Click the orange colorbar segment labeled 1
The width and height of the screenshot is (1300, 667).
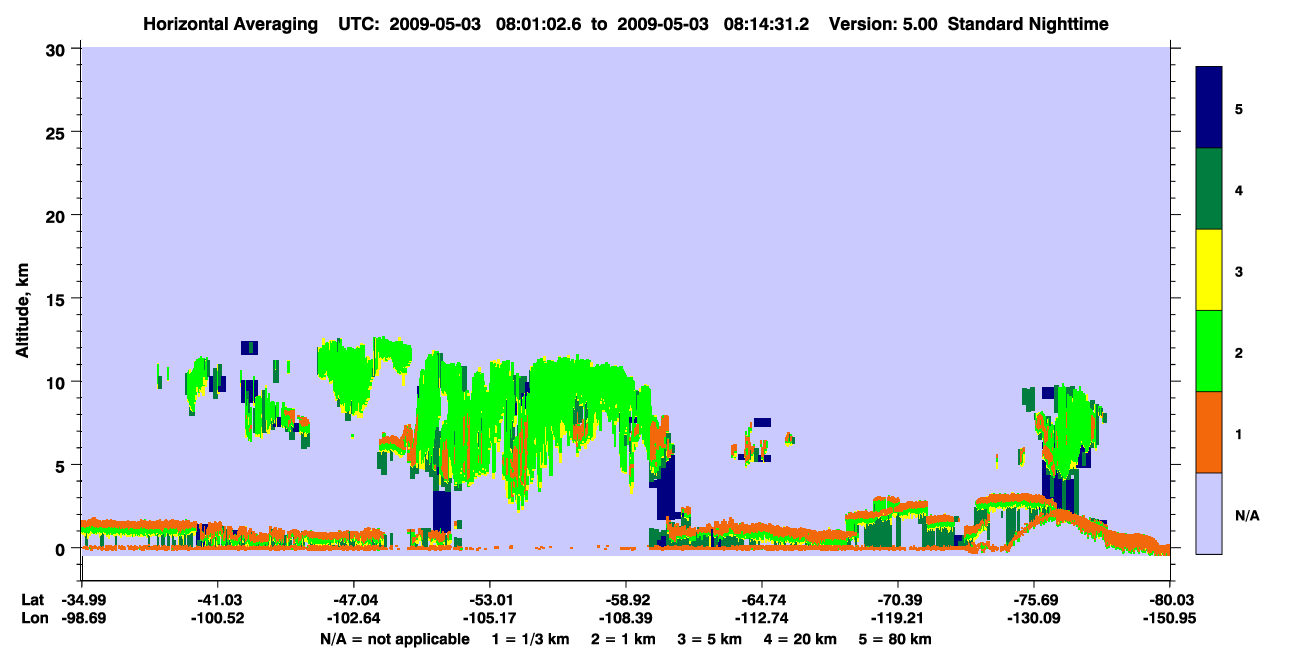point(1209,432)
